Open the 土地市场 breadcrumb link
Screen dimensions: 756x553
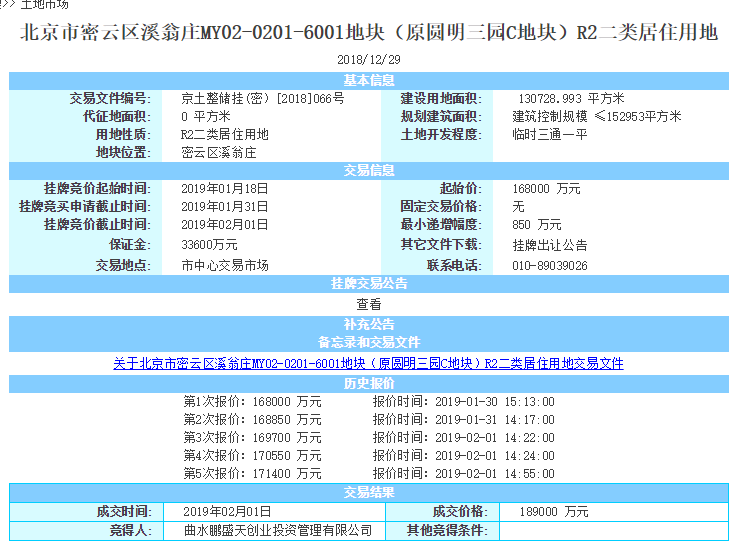[x=44, y=4]
